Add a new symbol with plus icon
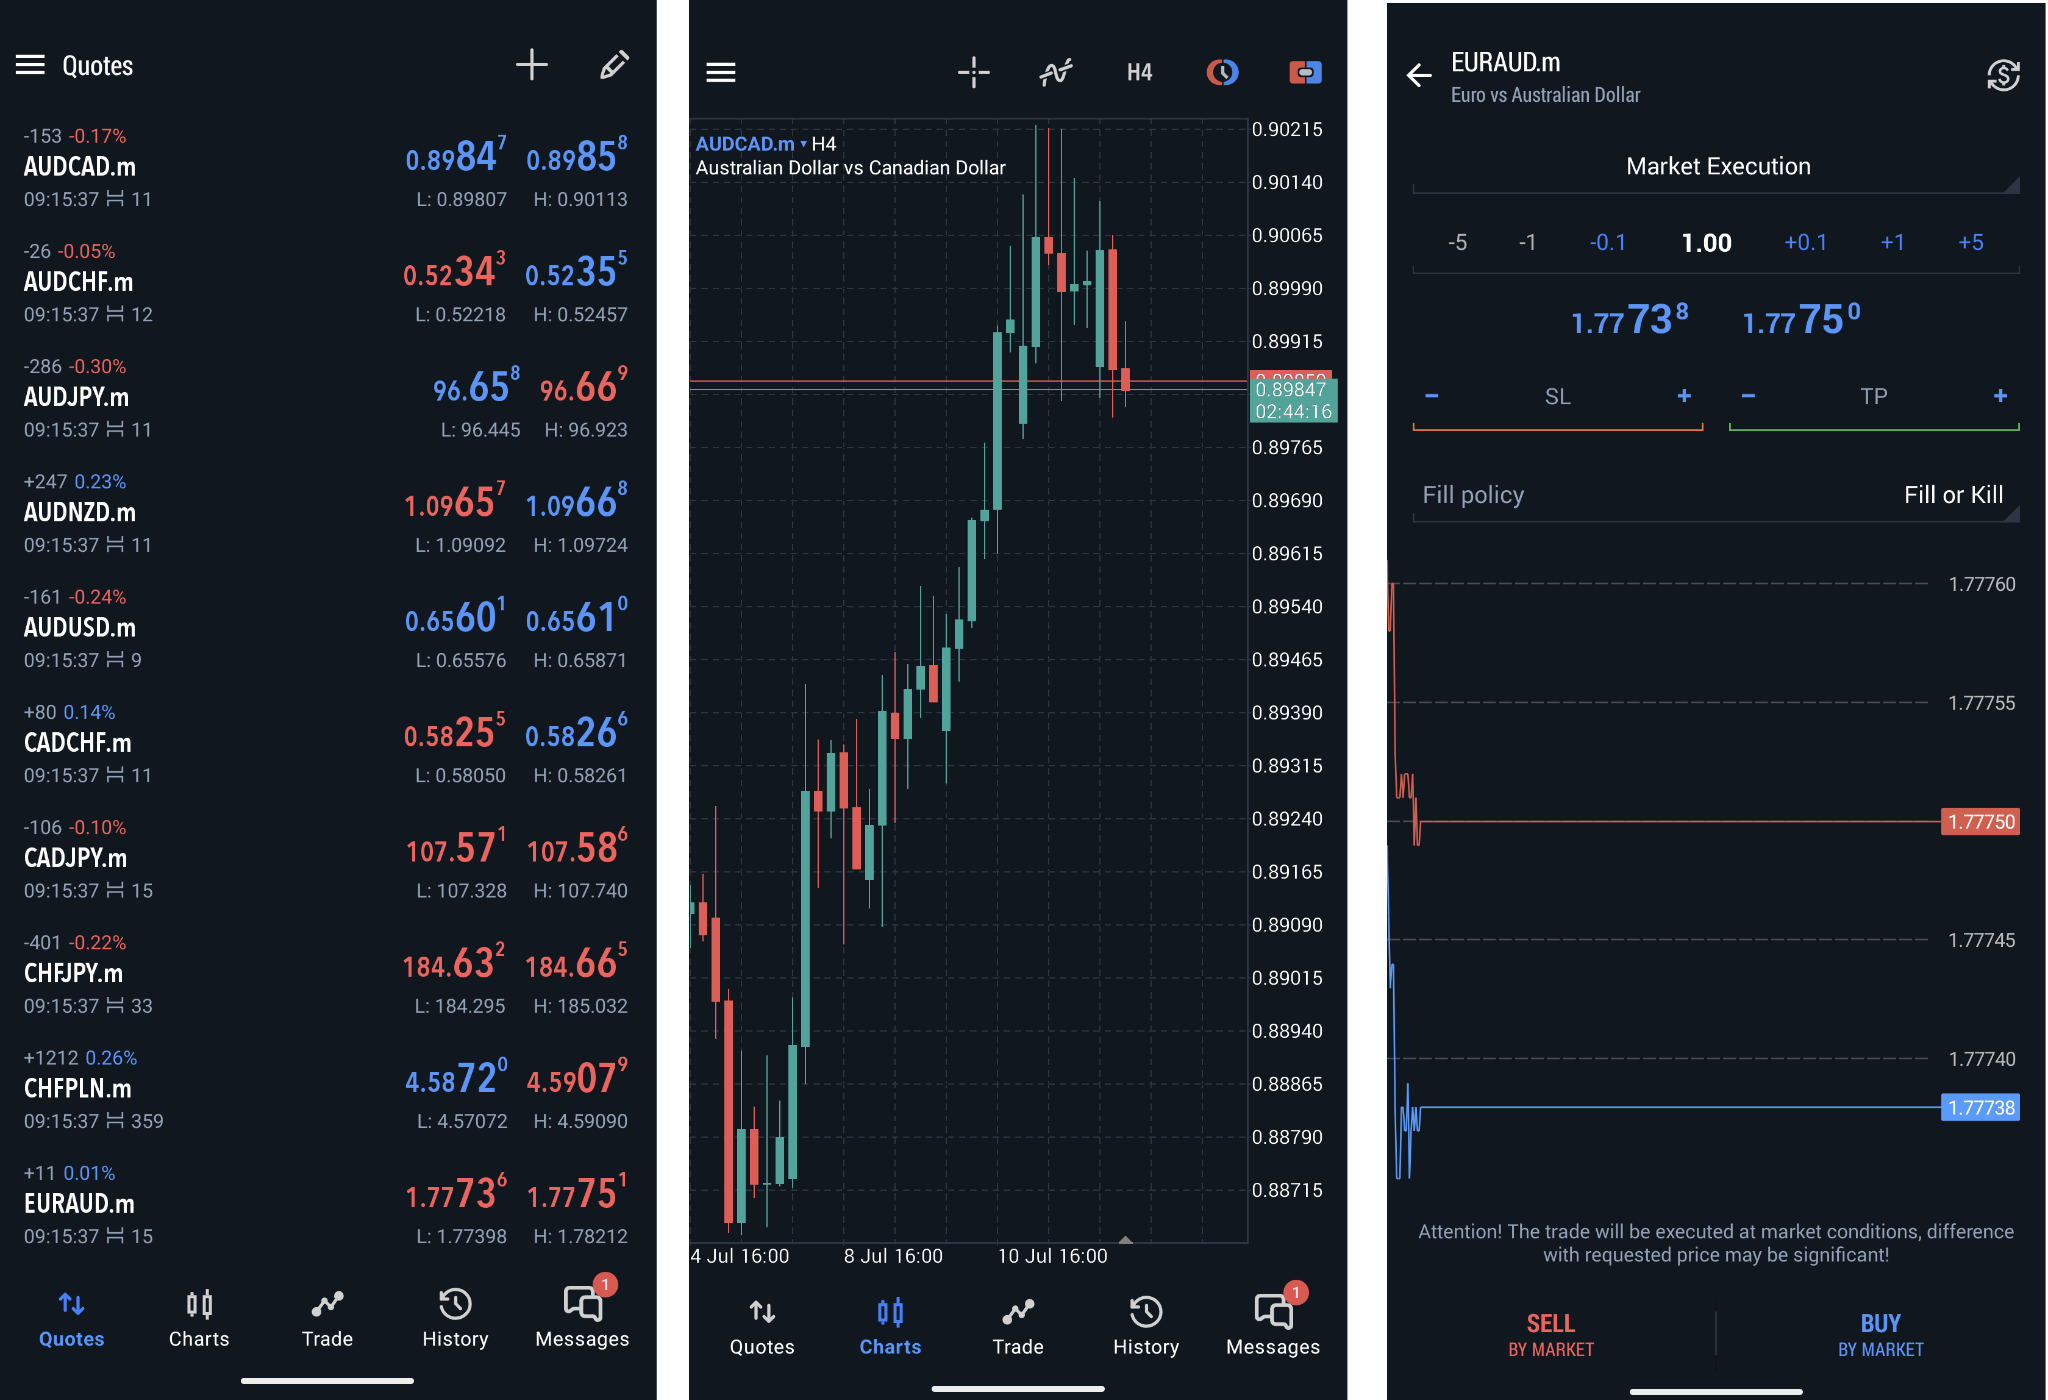The height and width of the screenshot is (1400, 2048). [531, 65]
